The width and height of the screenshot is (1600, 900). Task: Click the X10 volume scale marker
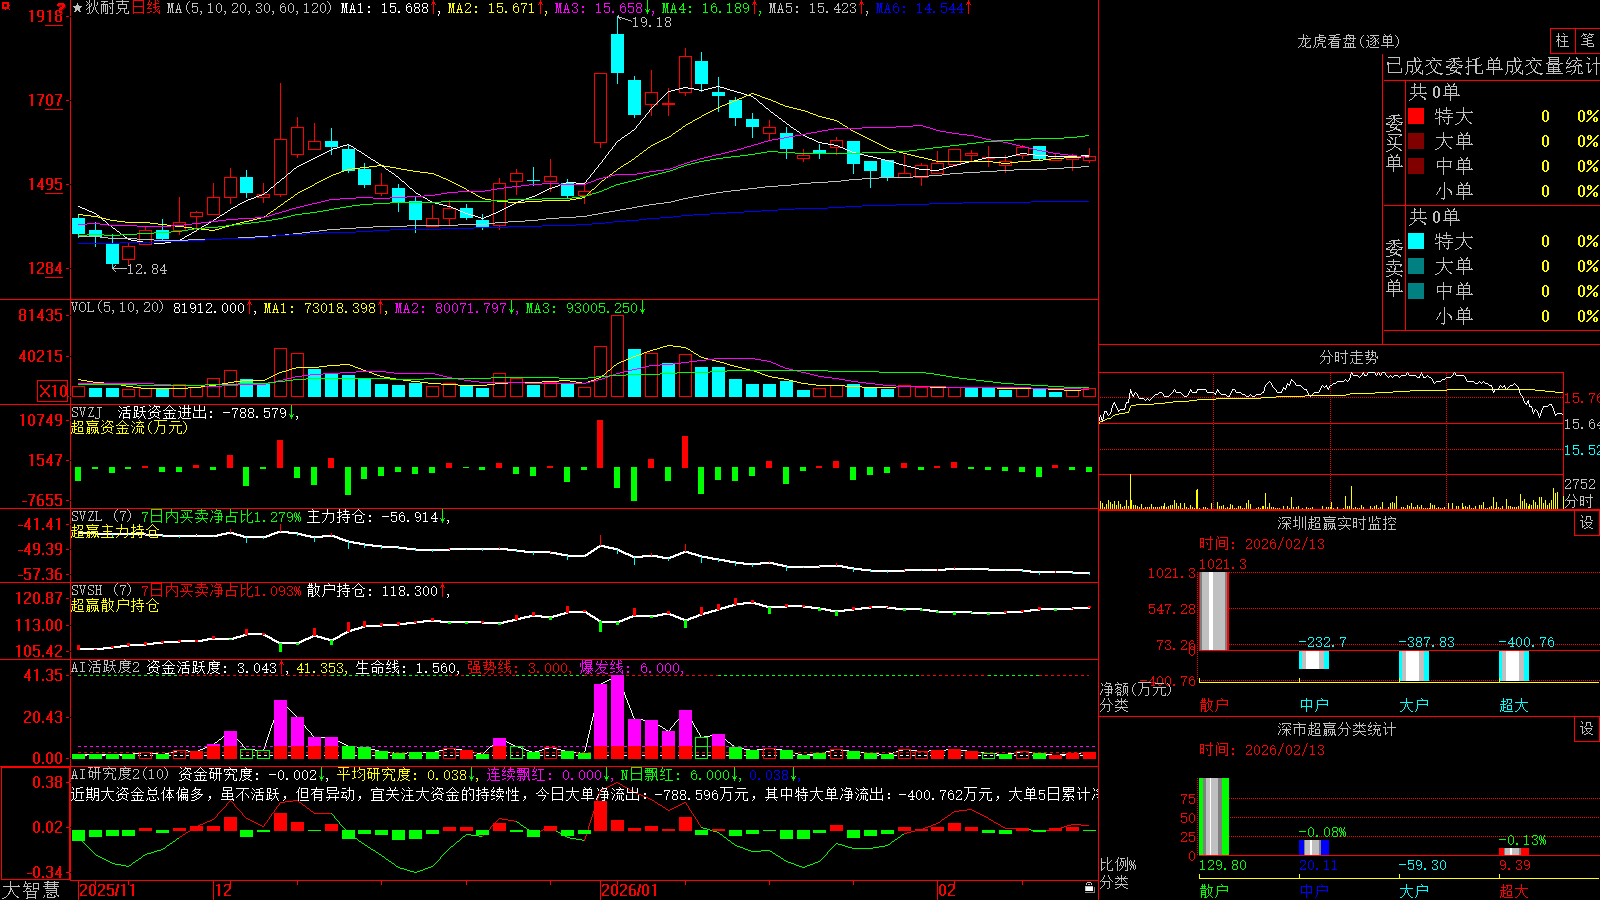pos(53,391)
